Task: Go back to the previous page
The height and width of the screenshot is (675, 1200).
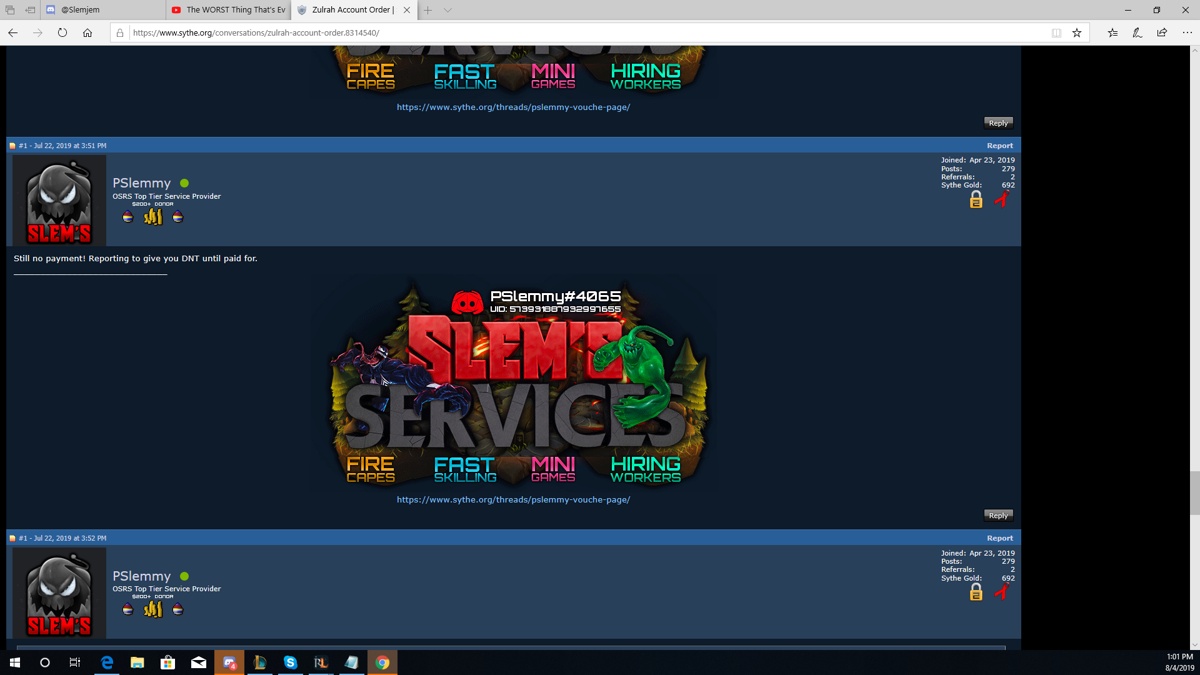Action: click(13, 33)
